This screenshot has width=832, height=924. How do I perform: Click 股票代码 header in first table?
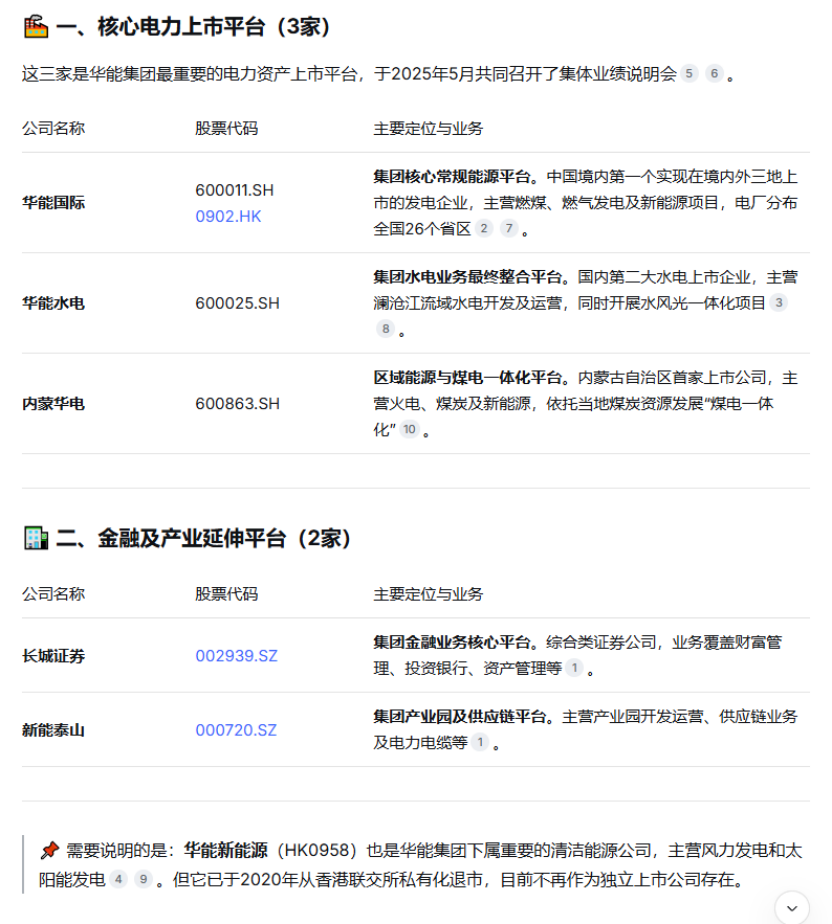pyautogui.click(x=227, y=128)
